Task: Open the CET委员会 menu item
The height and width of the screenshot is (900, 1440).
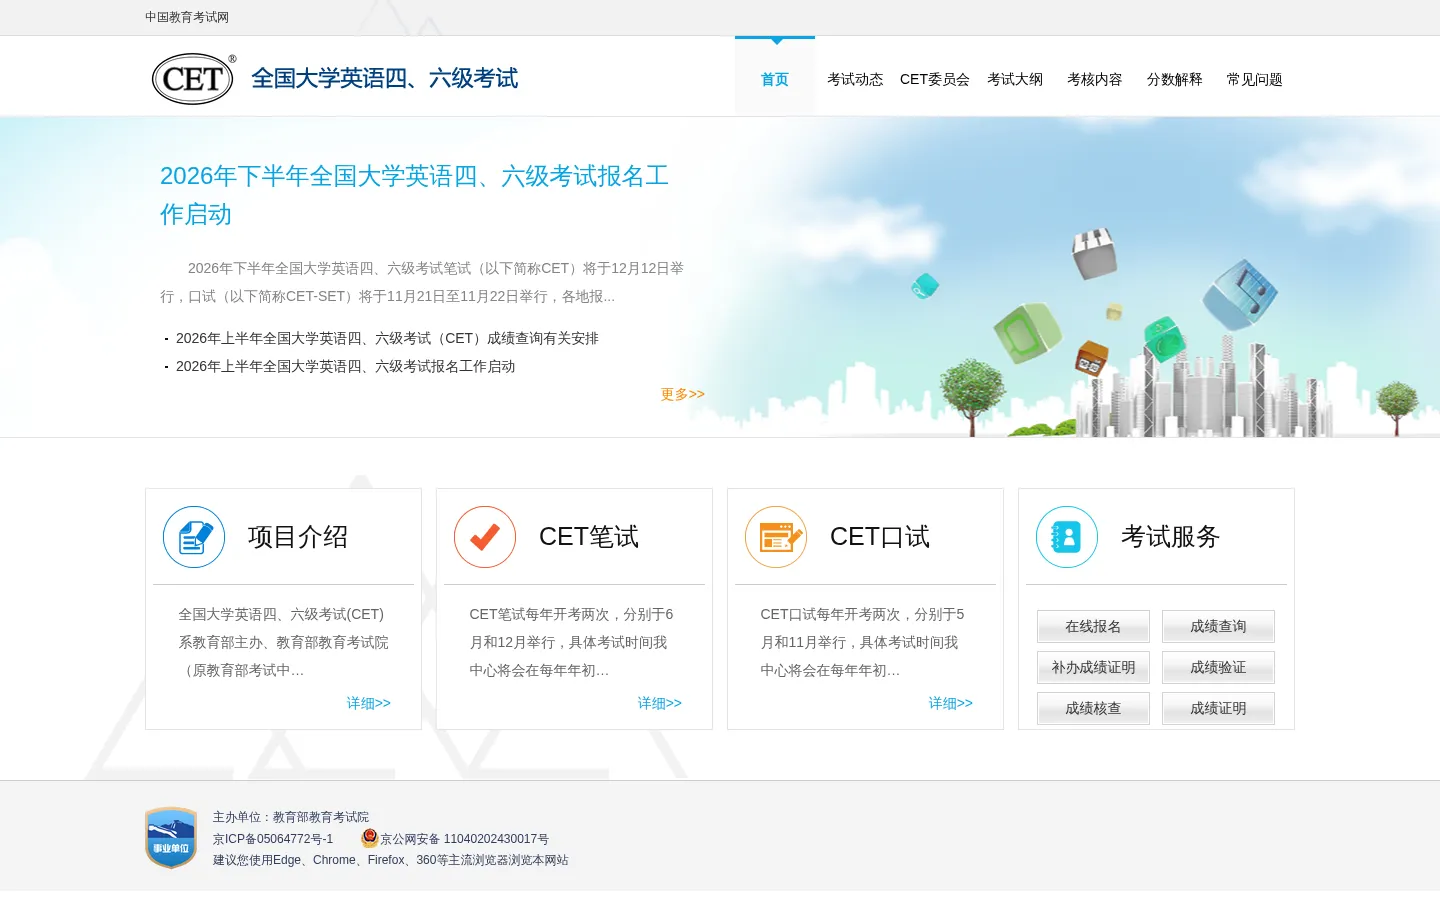Action: click(935, 79)
